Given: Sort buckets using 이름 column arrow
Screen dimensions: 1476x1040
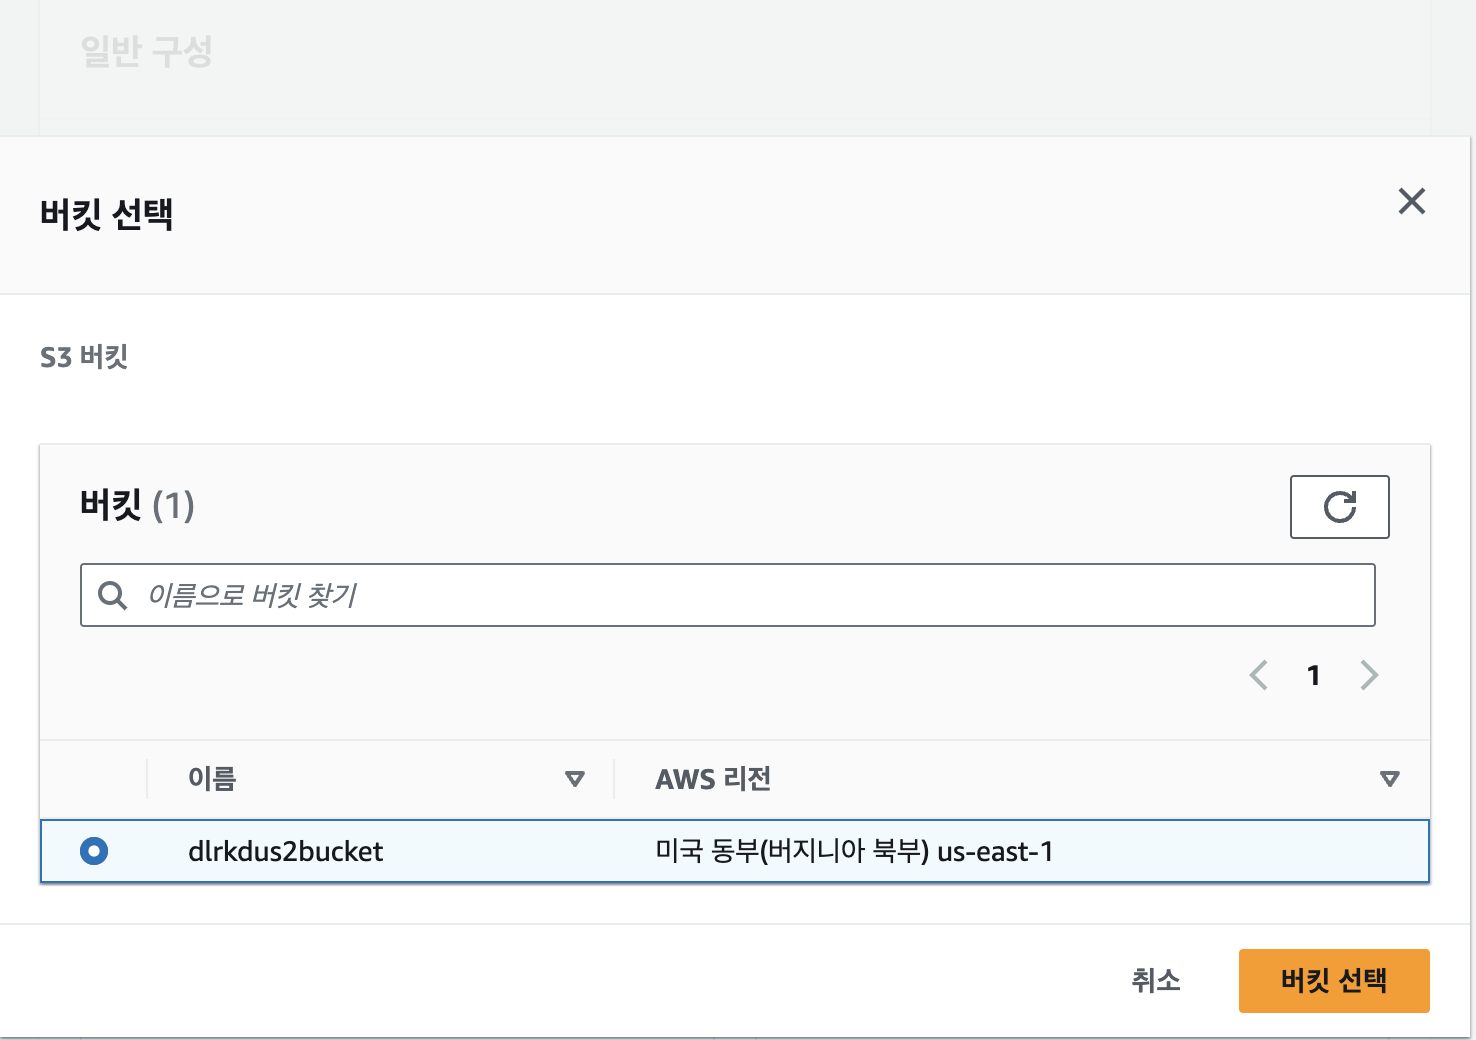Looking at the screenshot, I should point(574,779).
